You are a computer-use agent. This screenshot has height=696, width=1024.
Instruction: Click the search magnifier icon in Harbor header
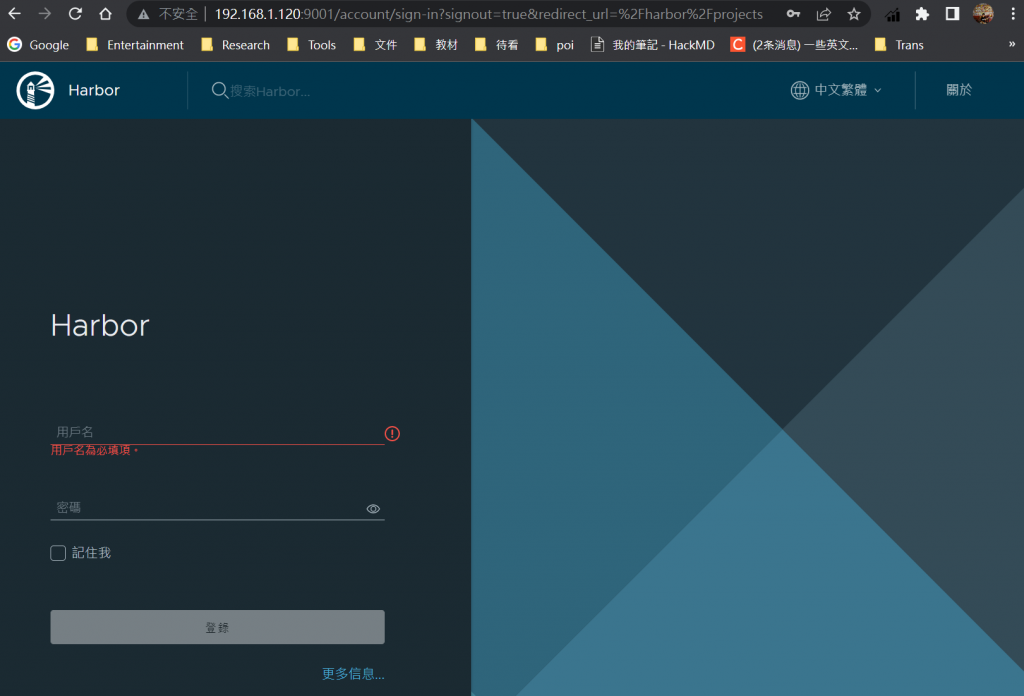point(219,90)
